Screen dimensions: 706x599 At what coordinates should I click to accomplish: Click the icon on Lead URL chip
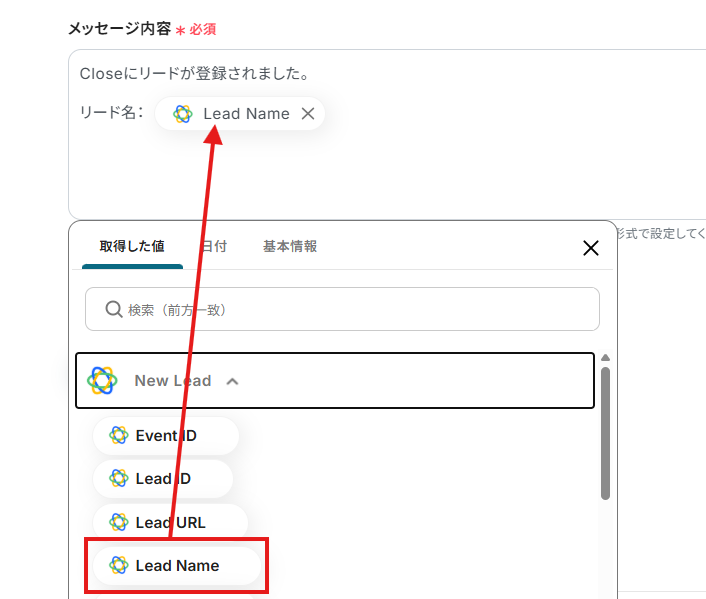[119, 522]
